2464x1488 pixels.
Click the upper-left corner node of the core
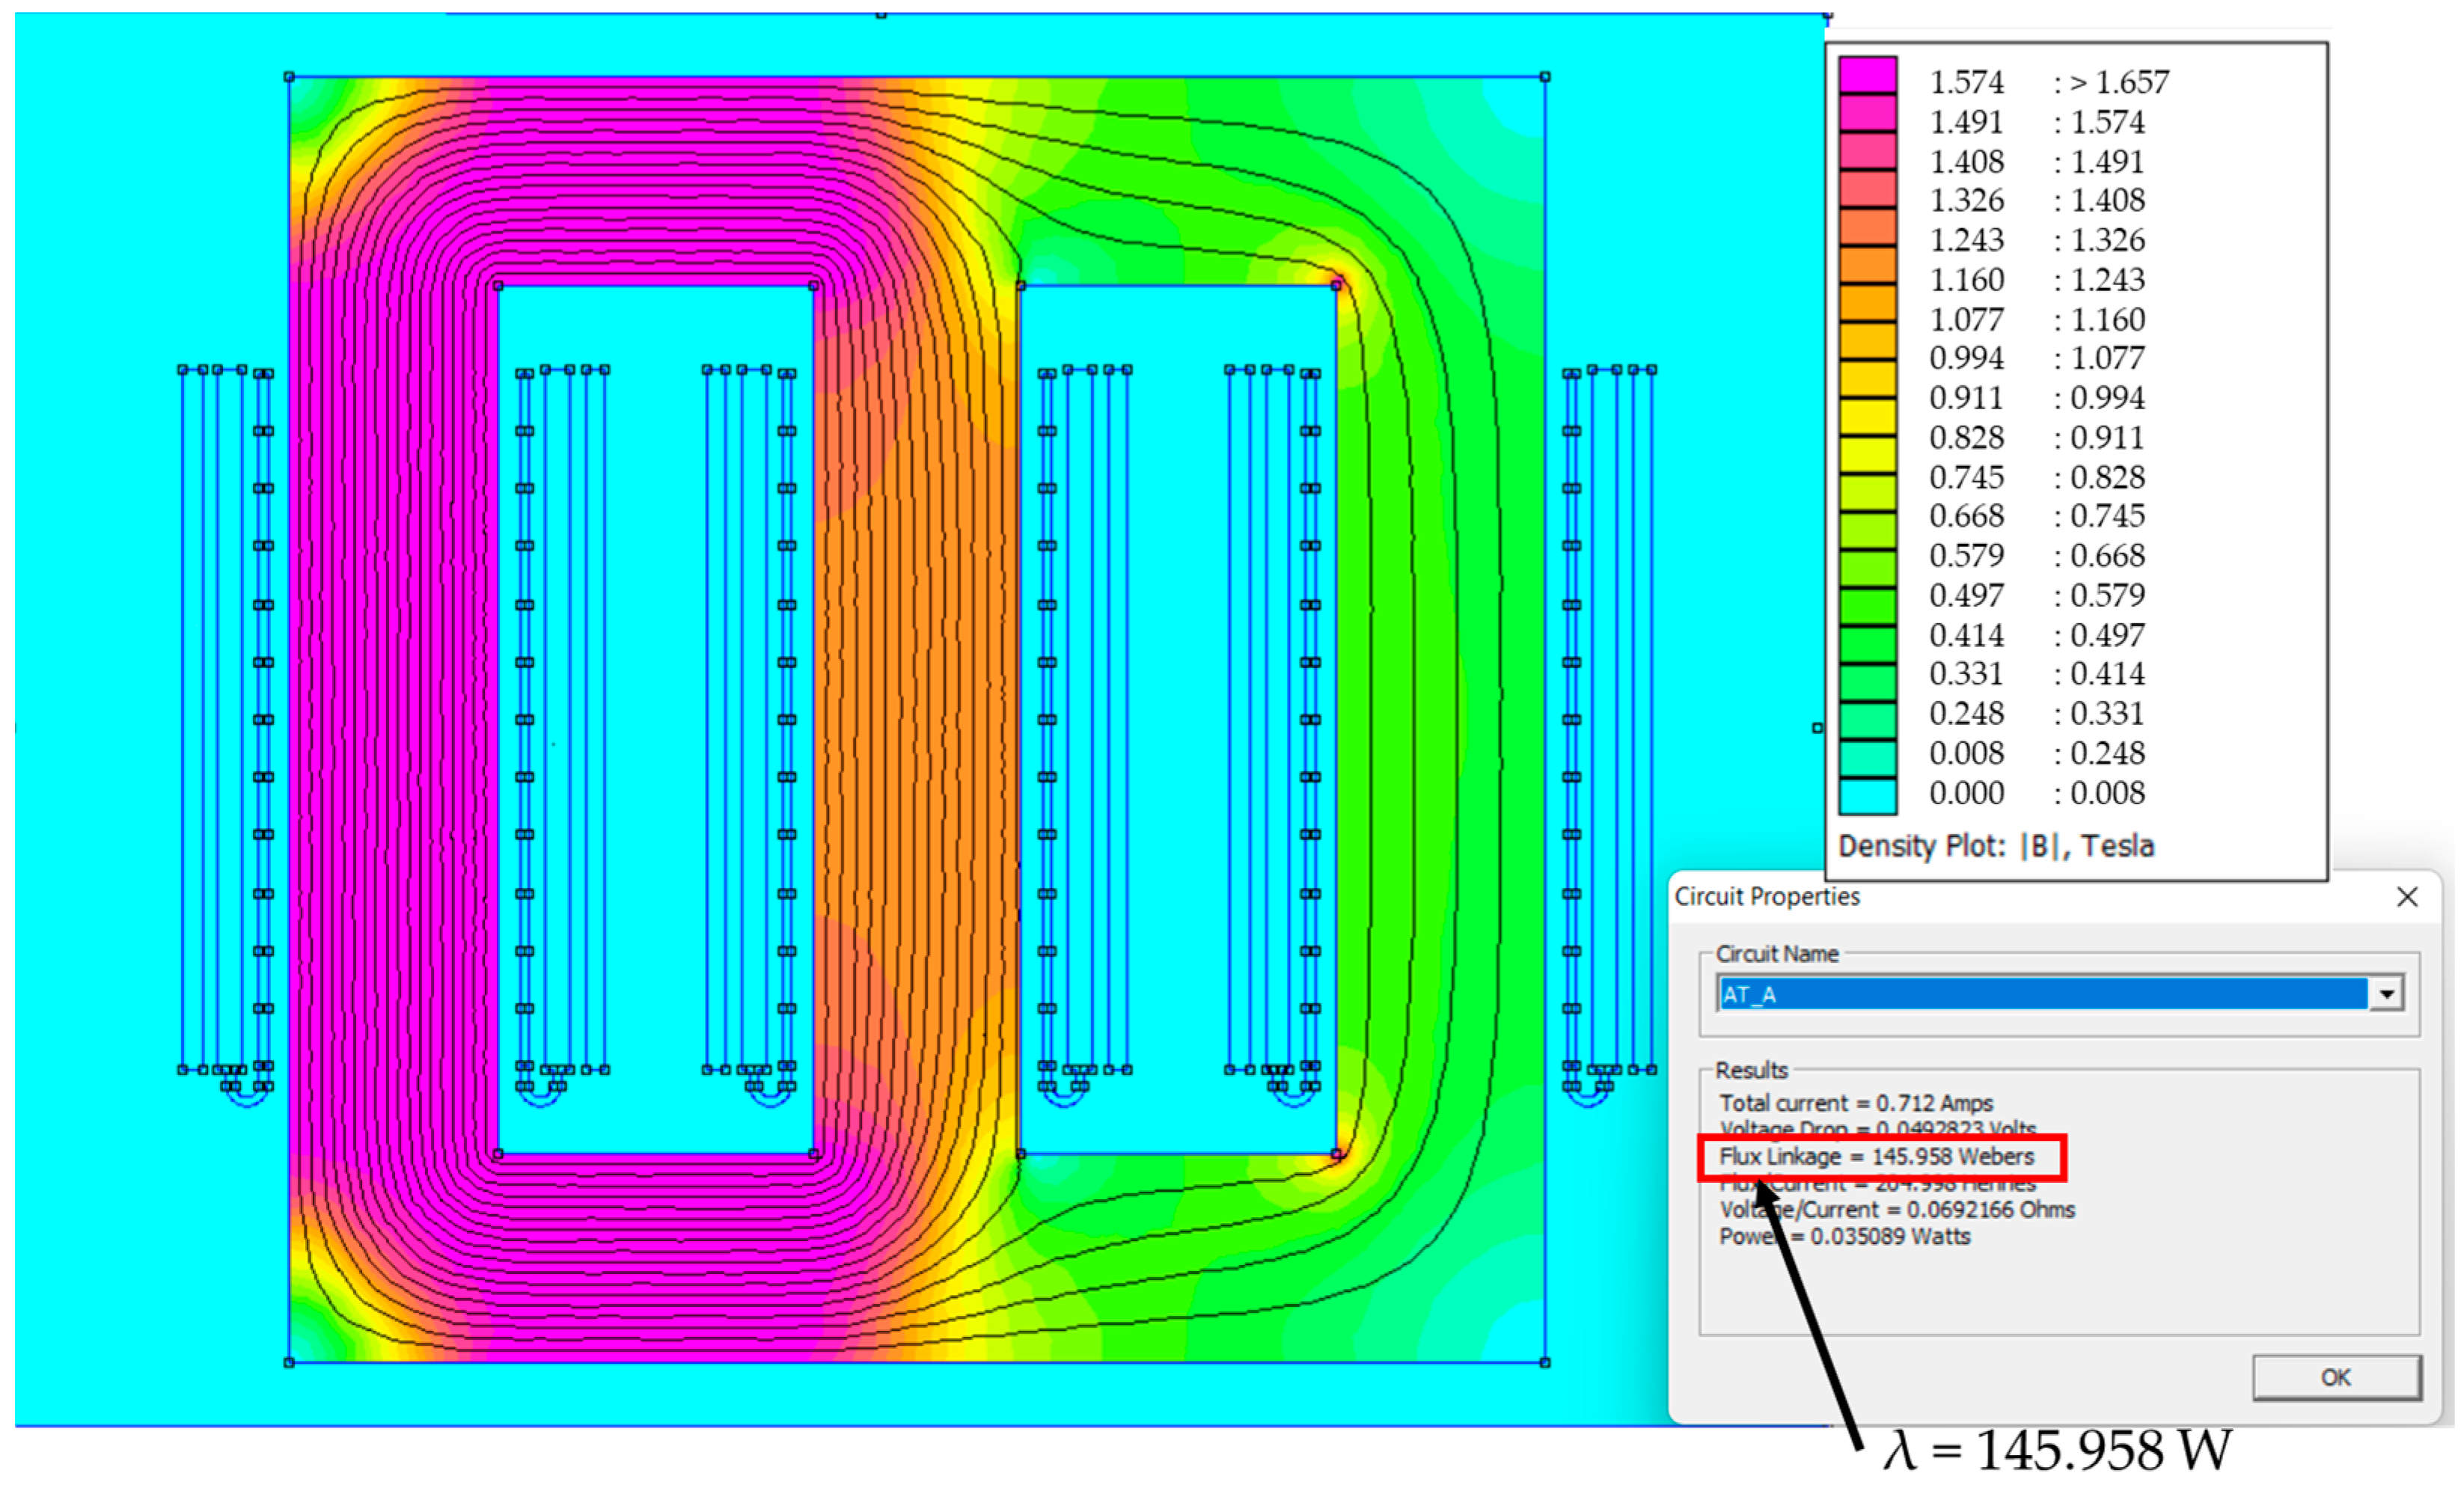click(289, 77)
